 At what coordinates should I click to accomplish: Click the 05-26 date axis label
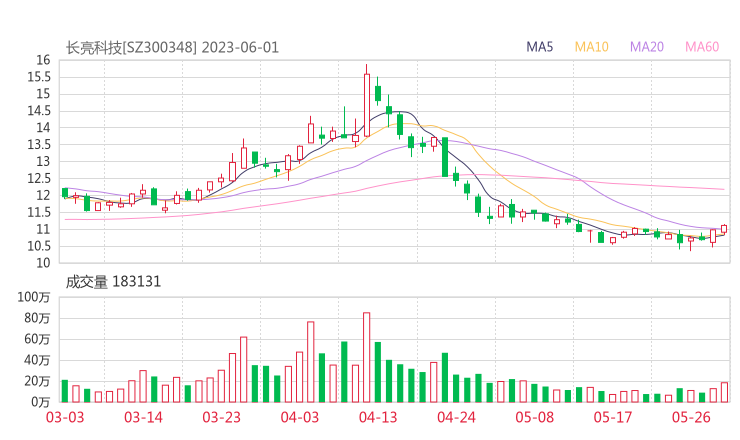[691, 417]
